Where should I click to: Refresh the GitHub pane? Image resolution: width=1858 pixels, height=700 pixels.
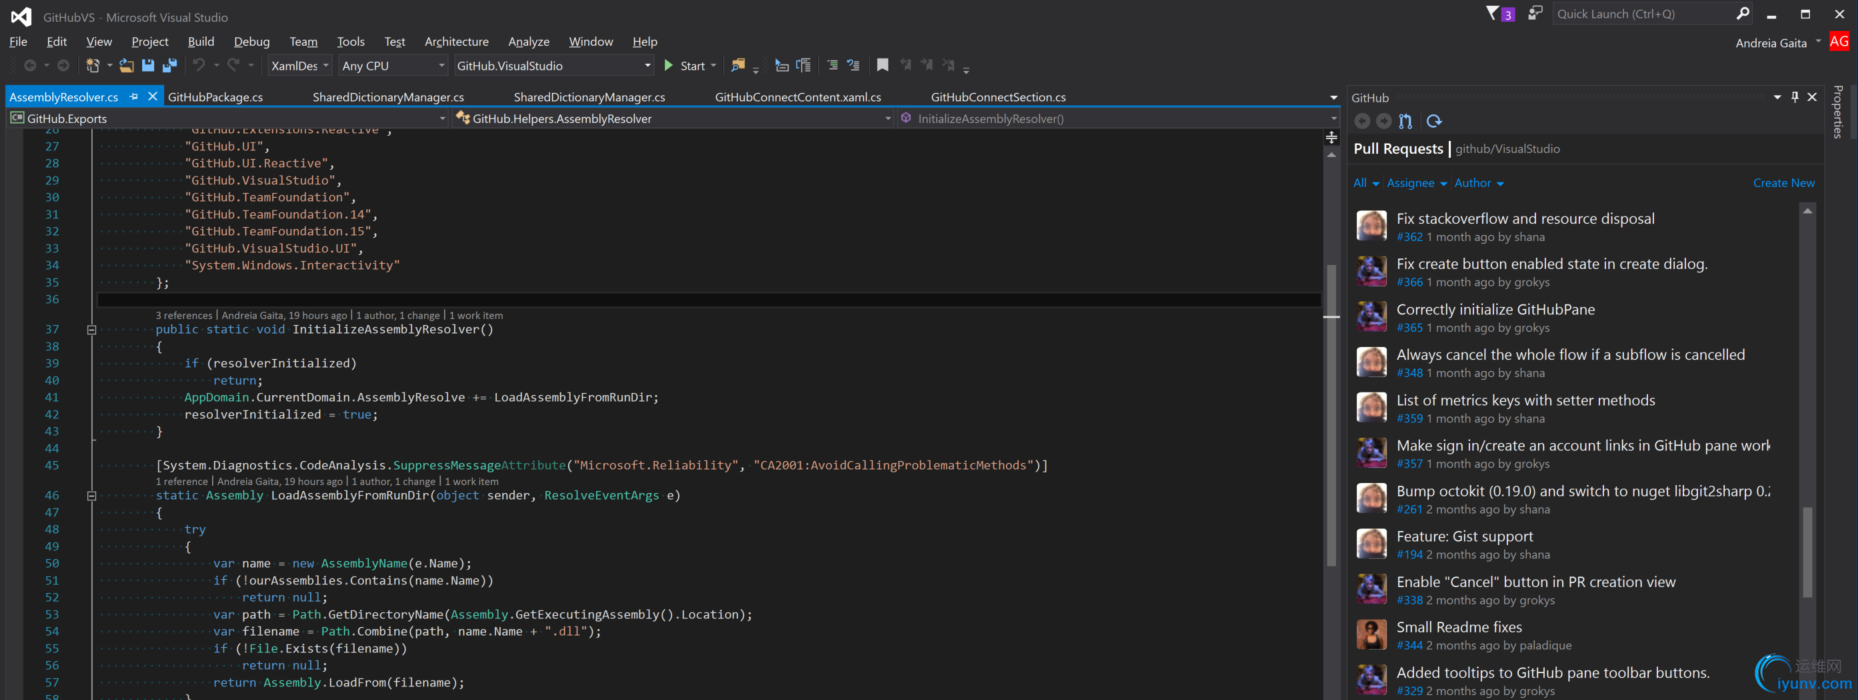pyautogui.click(x=1434, y=121)
